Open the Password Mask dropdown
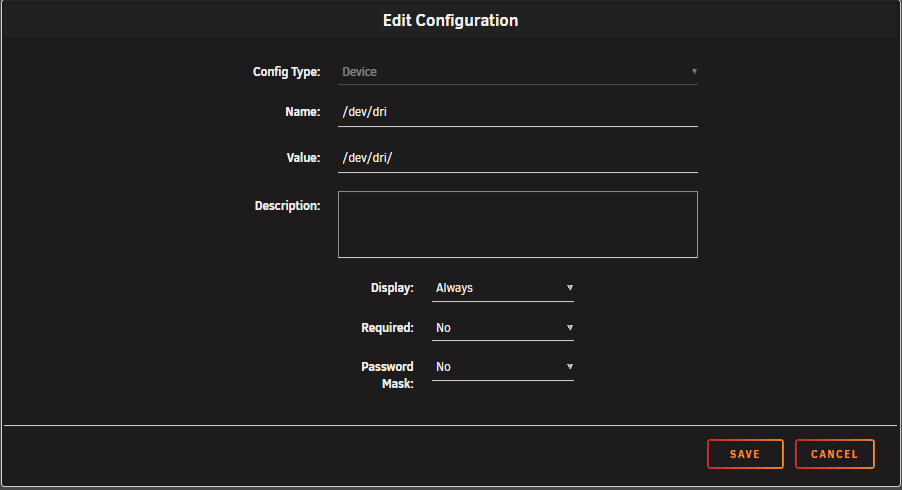This screenshot has height=490, width=902. pyautogui.click(x=501, y=367)
